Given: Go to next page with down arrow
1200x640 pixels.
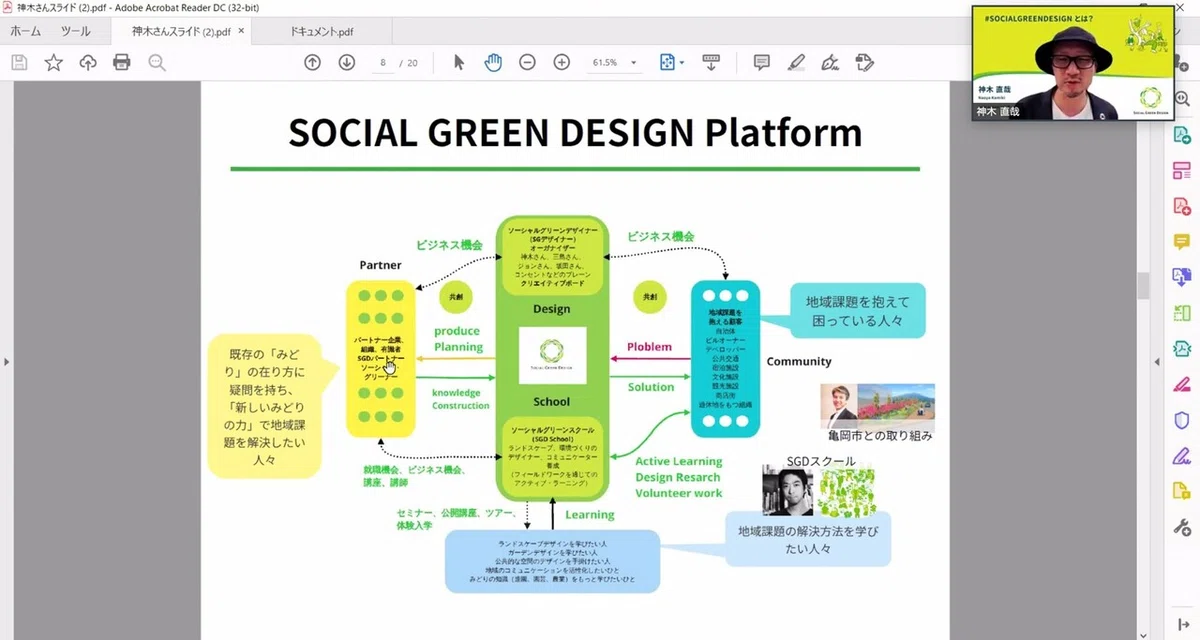Looking at the screenshot, I should (347, 62).
